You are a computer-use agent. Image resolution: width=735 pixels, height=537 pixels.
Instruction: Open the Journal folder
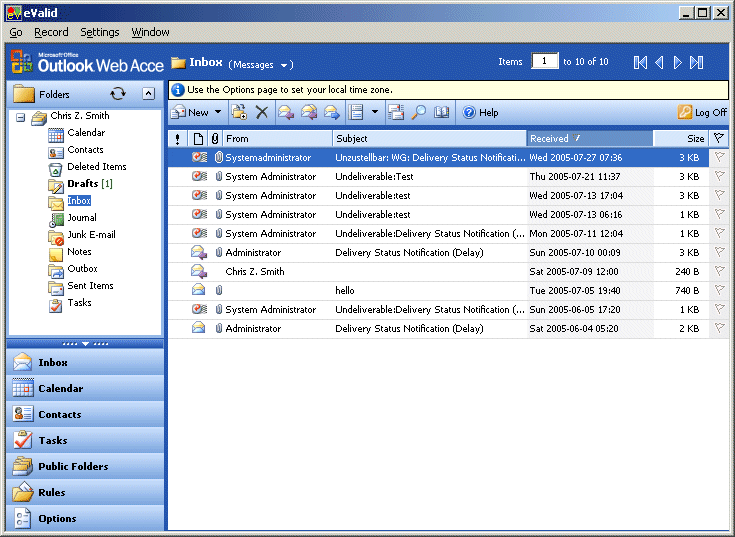click(x=82, y=217)
